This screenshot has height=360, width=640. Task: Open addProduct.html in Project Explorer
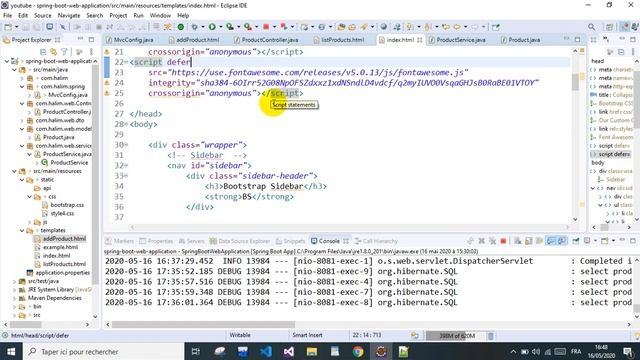(x=64, y=239)
